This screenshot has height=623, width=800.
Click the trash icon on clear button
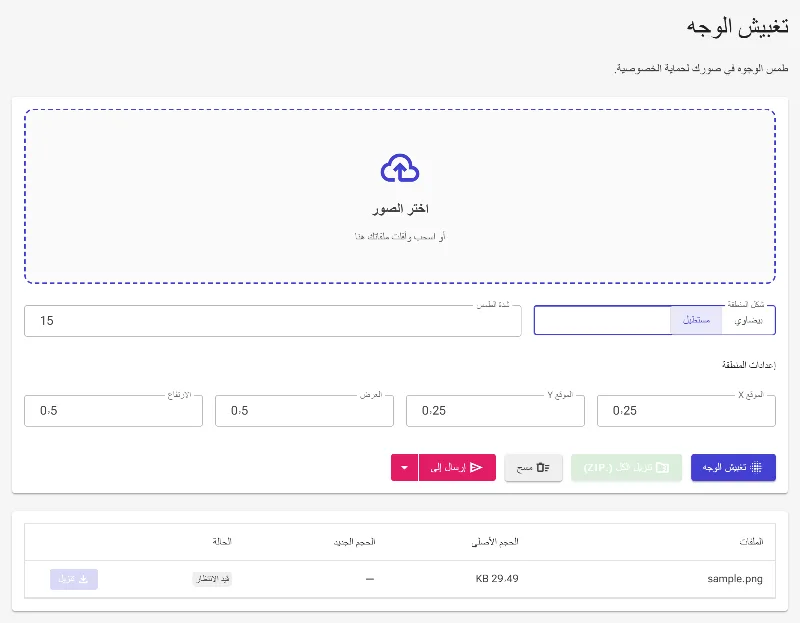pyautogui.click(x=543, y=467)
